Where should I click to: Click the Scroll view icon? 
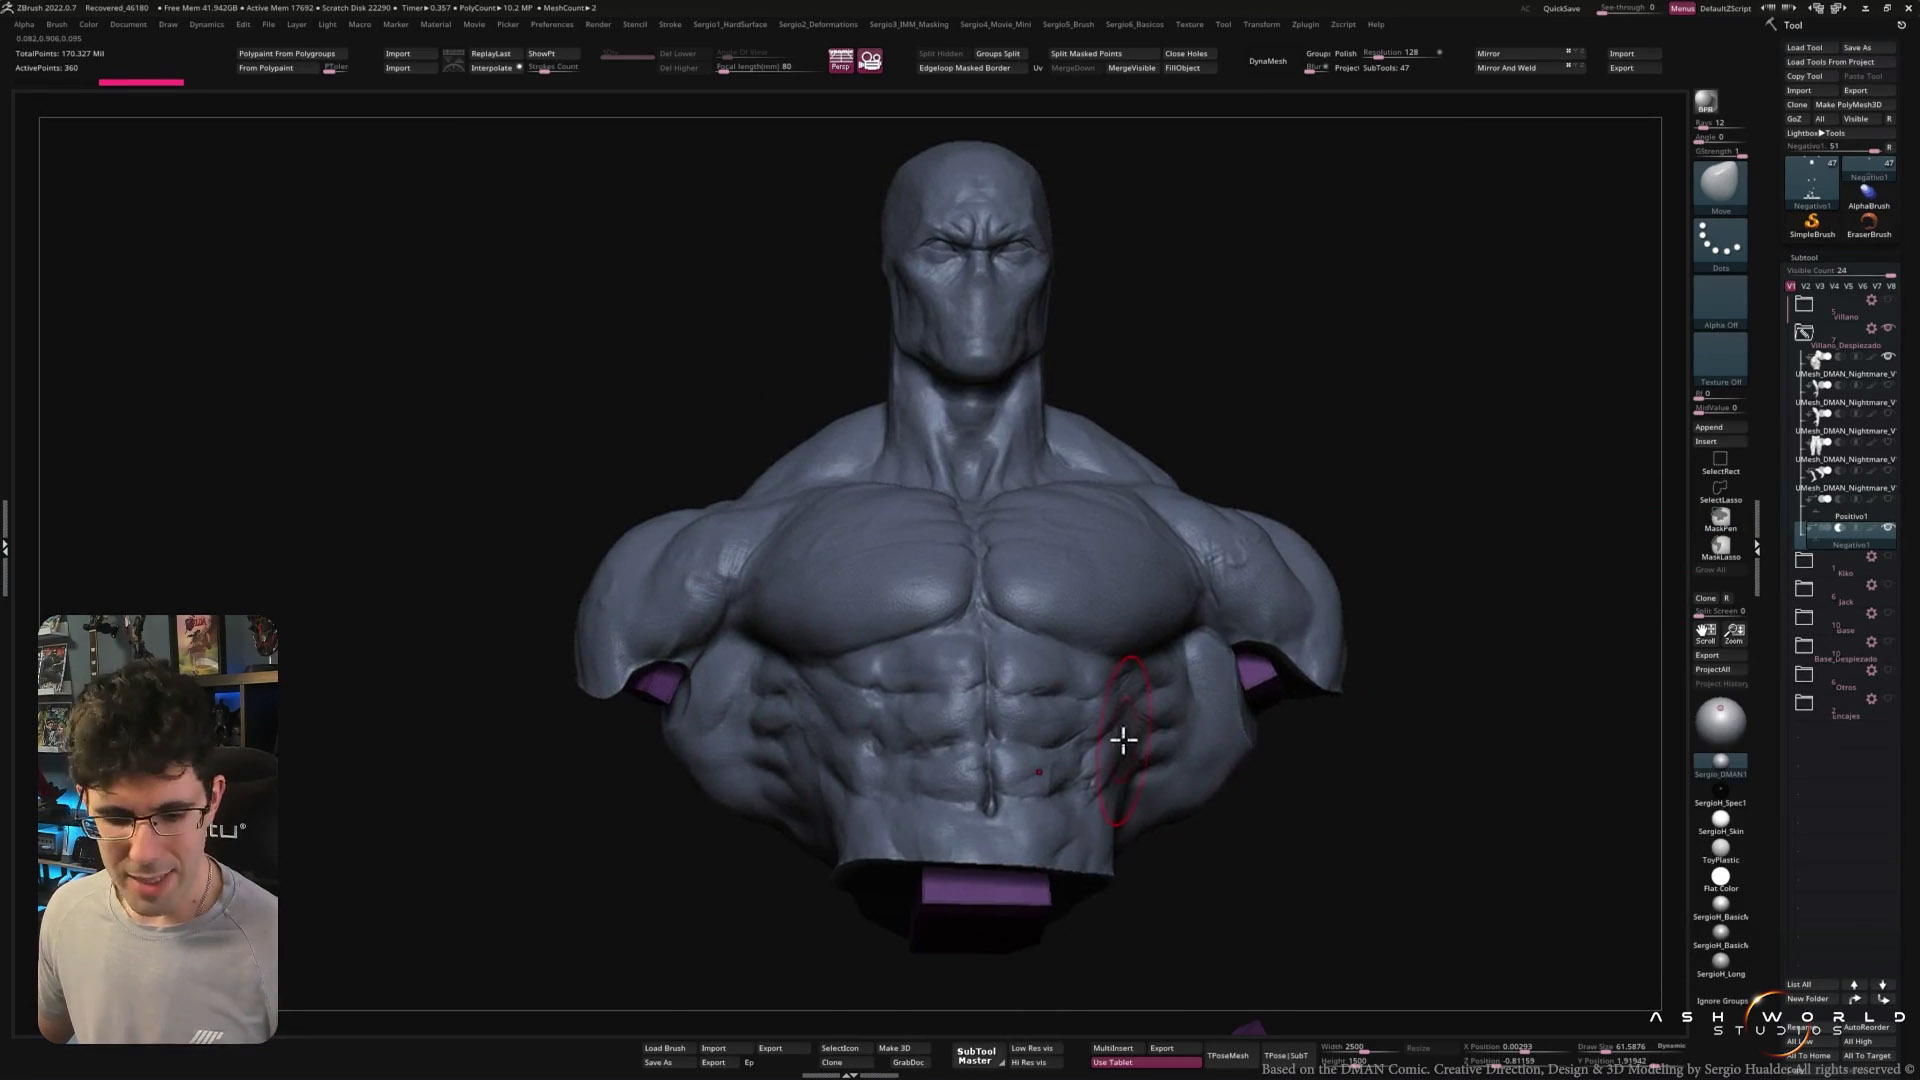(x=1706, y=632)
